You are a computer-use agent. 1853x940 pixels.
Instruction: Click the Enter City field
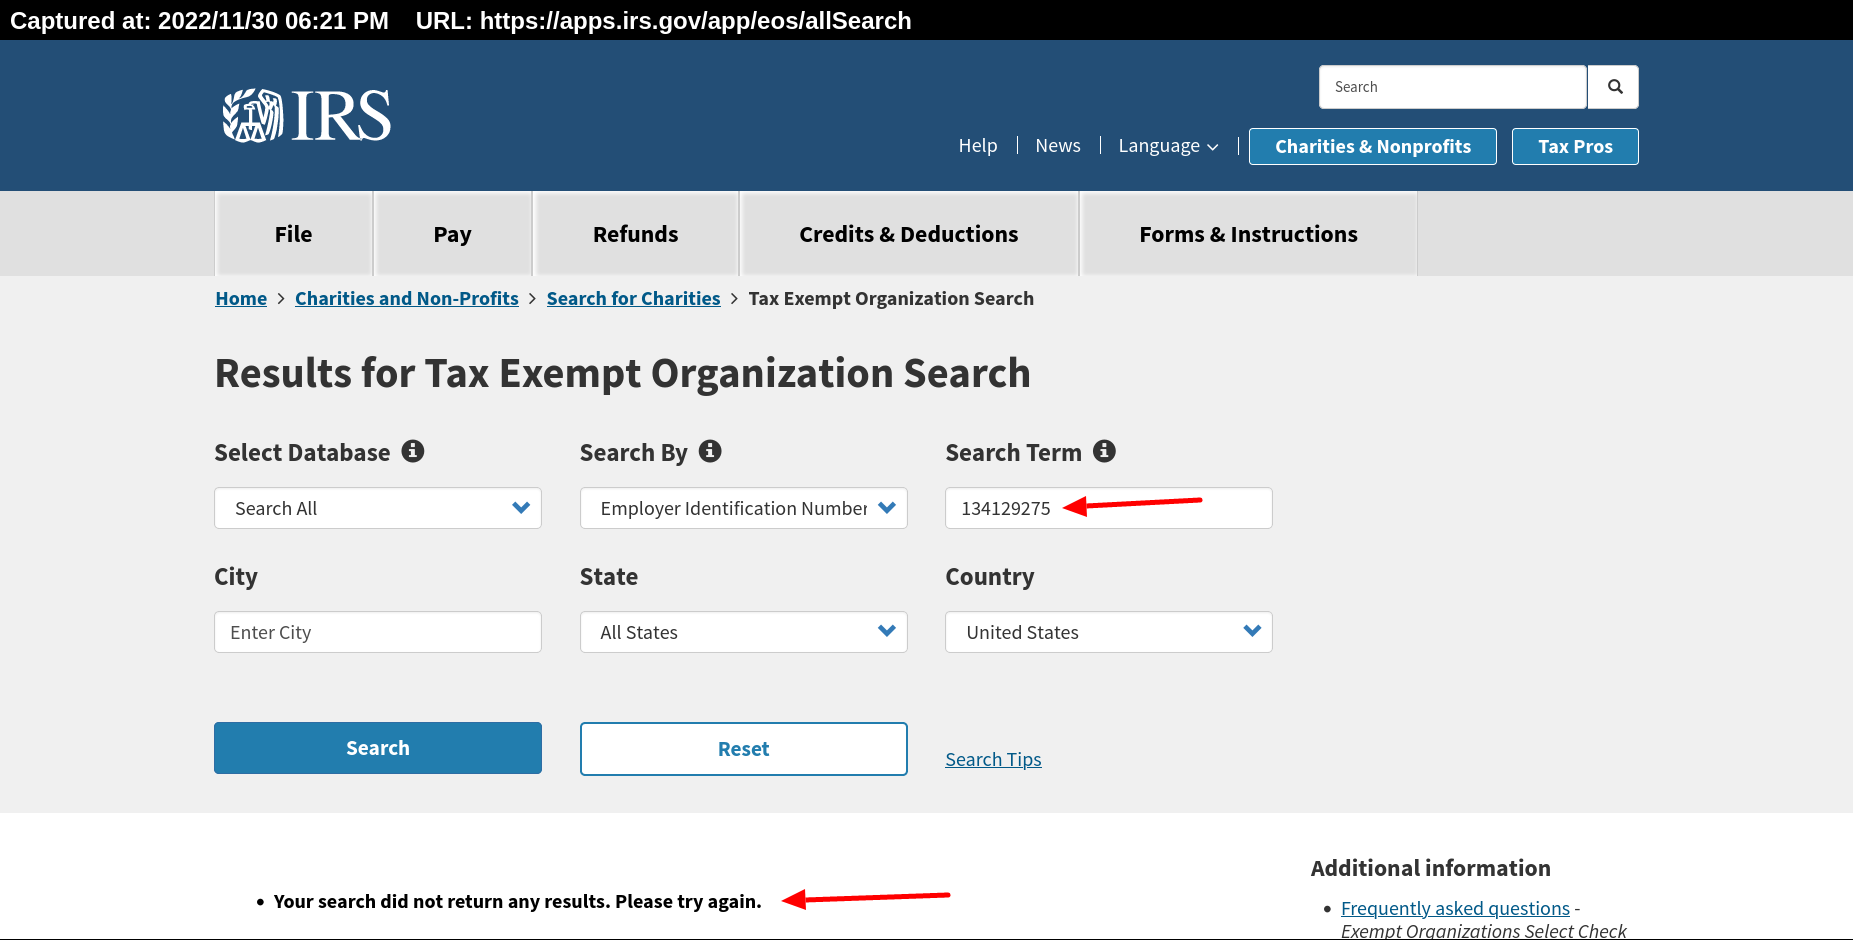[x=378, y=632]
